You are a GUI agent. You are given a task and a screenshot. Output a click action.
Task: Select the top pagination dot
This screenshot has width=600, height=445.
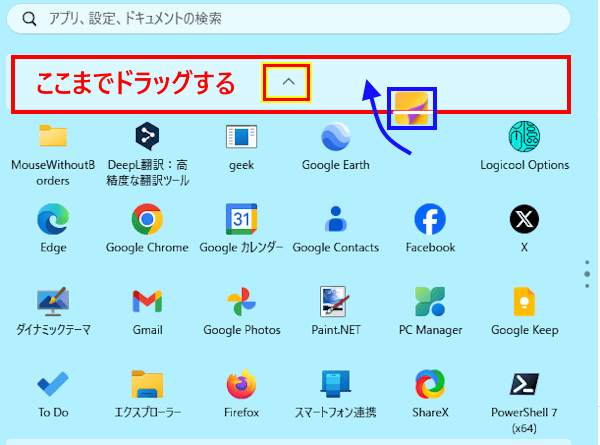tap(587, 262)
